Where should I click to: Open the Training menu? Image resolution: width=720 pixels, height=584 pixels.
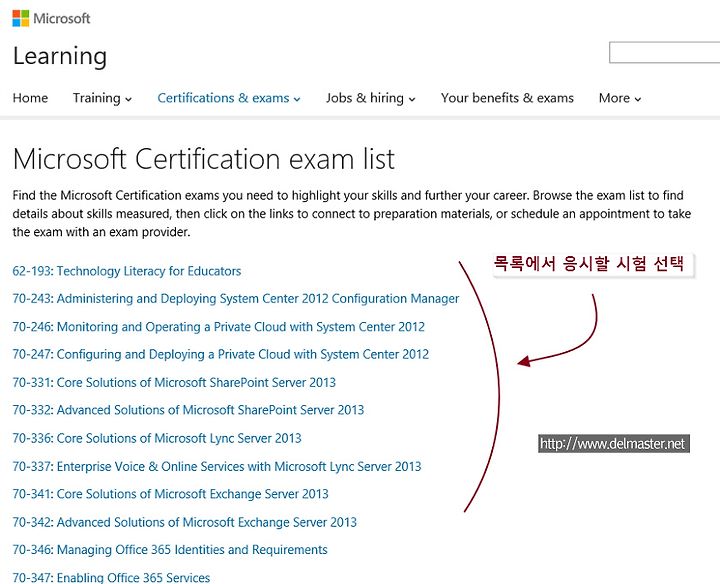96,98
